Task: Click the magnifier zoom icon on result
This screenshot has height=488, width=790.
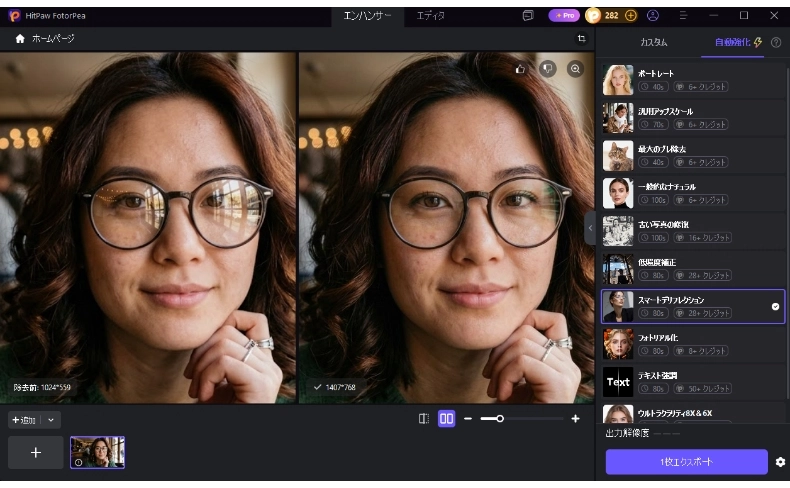Action: 575,69
